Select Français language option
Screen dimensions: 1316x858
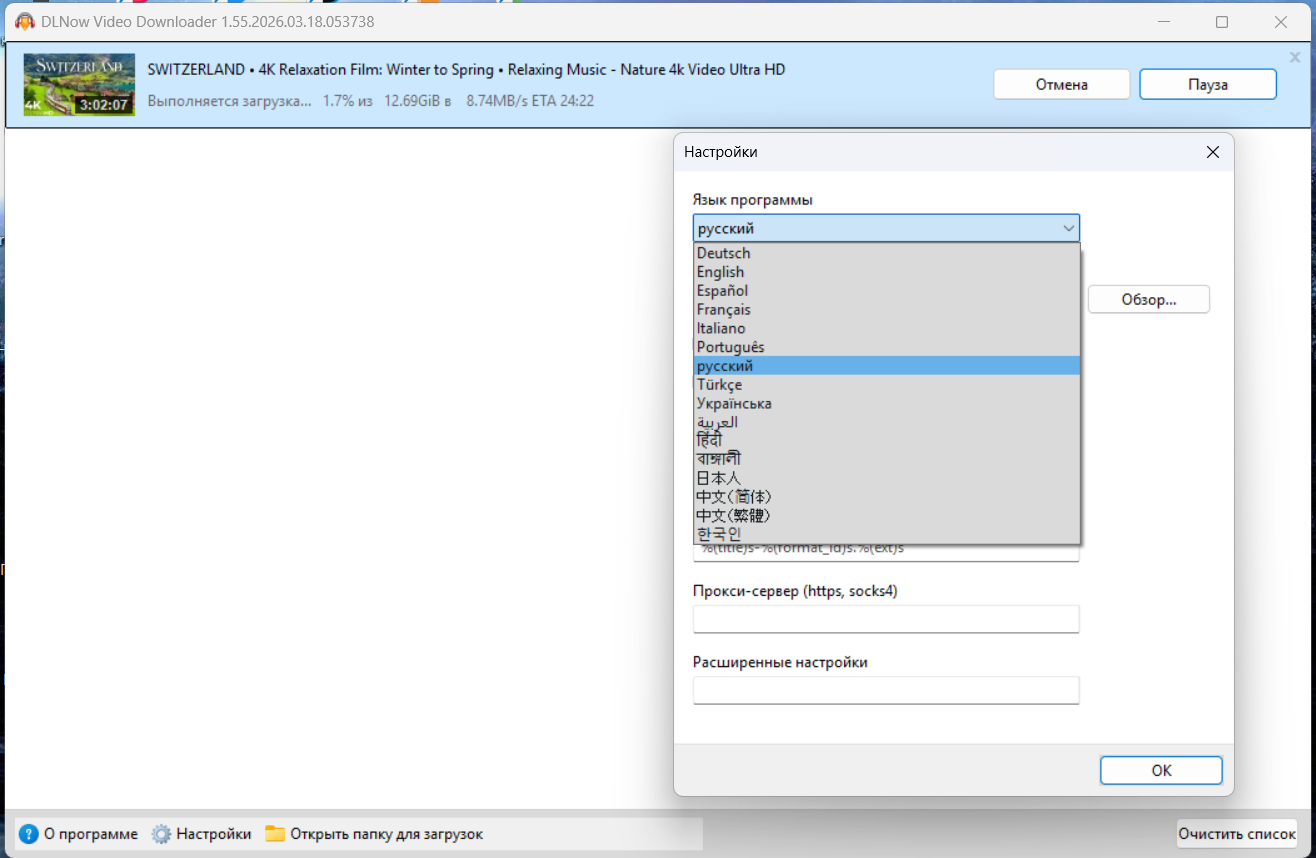[723, 310]
